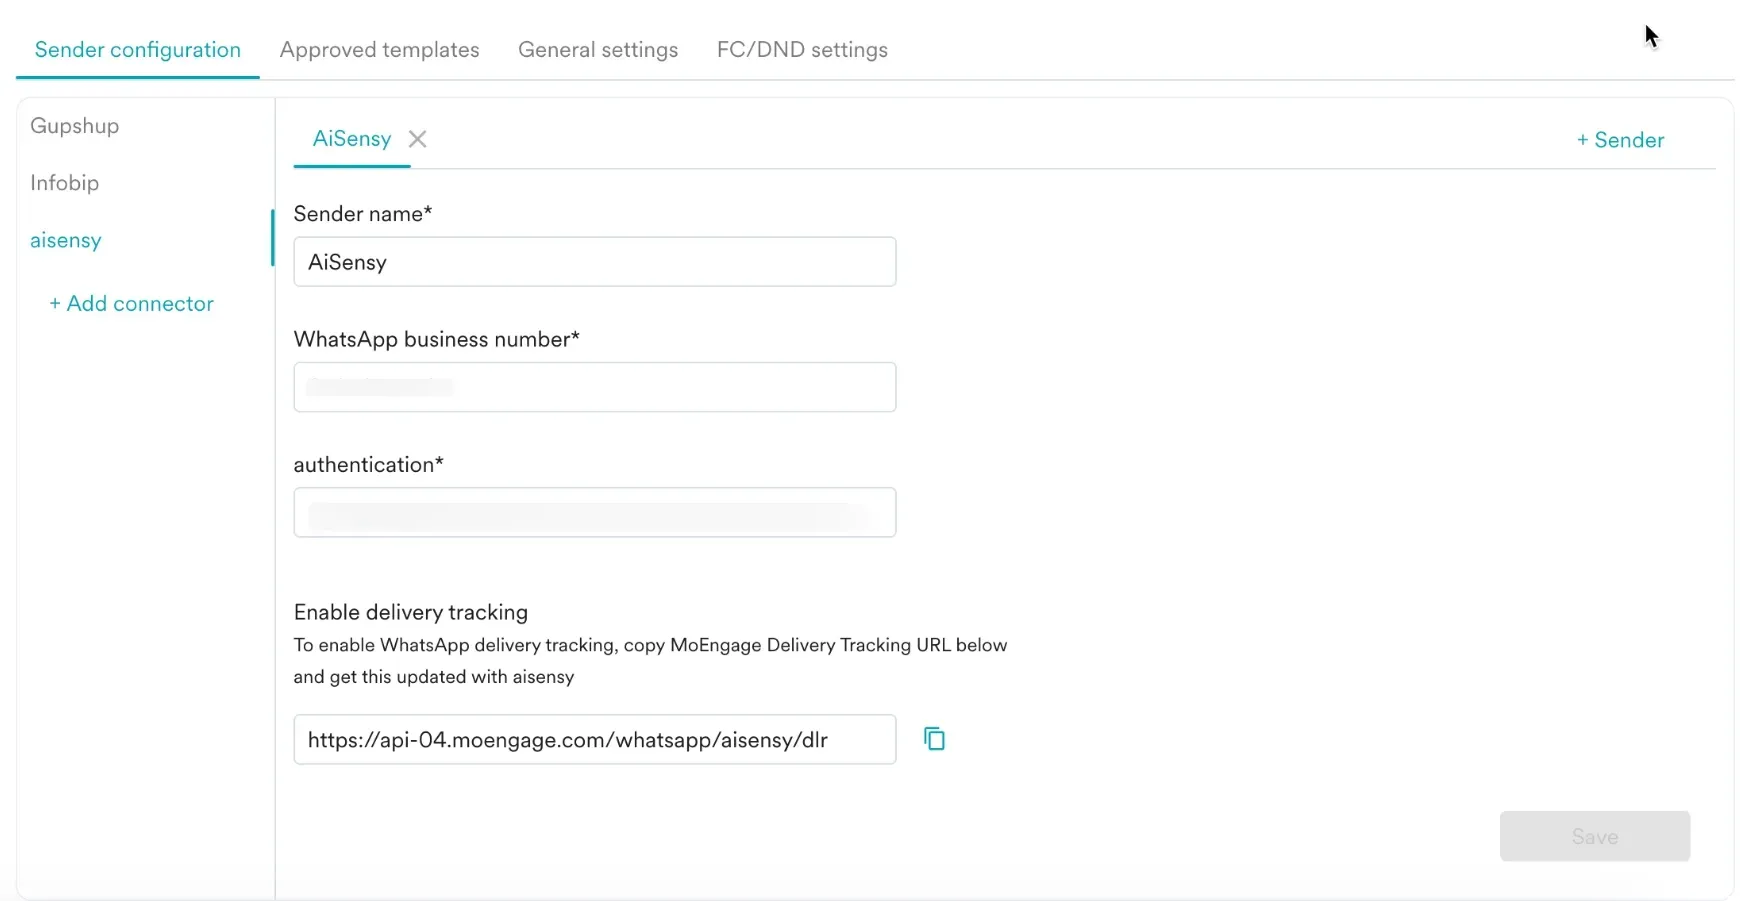Add a new connector
Viewport: 1746px width, 901px height.
(131, 303)
